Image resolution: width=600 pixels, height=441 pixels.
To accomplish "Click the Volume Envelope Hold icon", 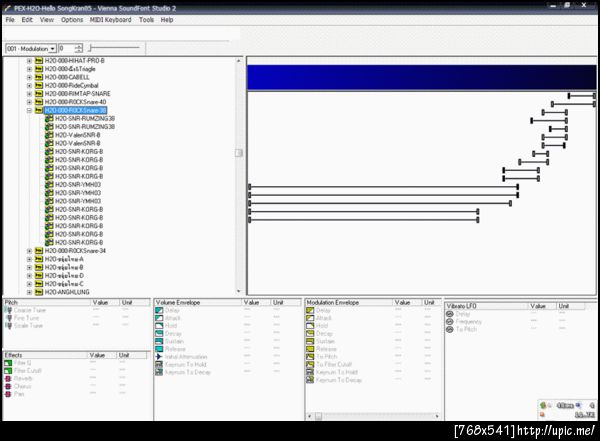I will 159,325.
